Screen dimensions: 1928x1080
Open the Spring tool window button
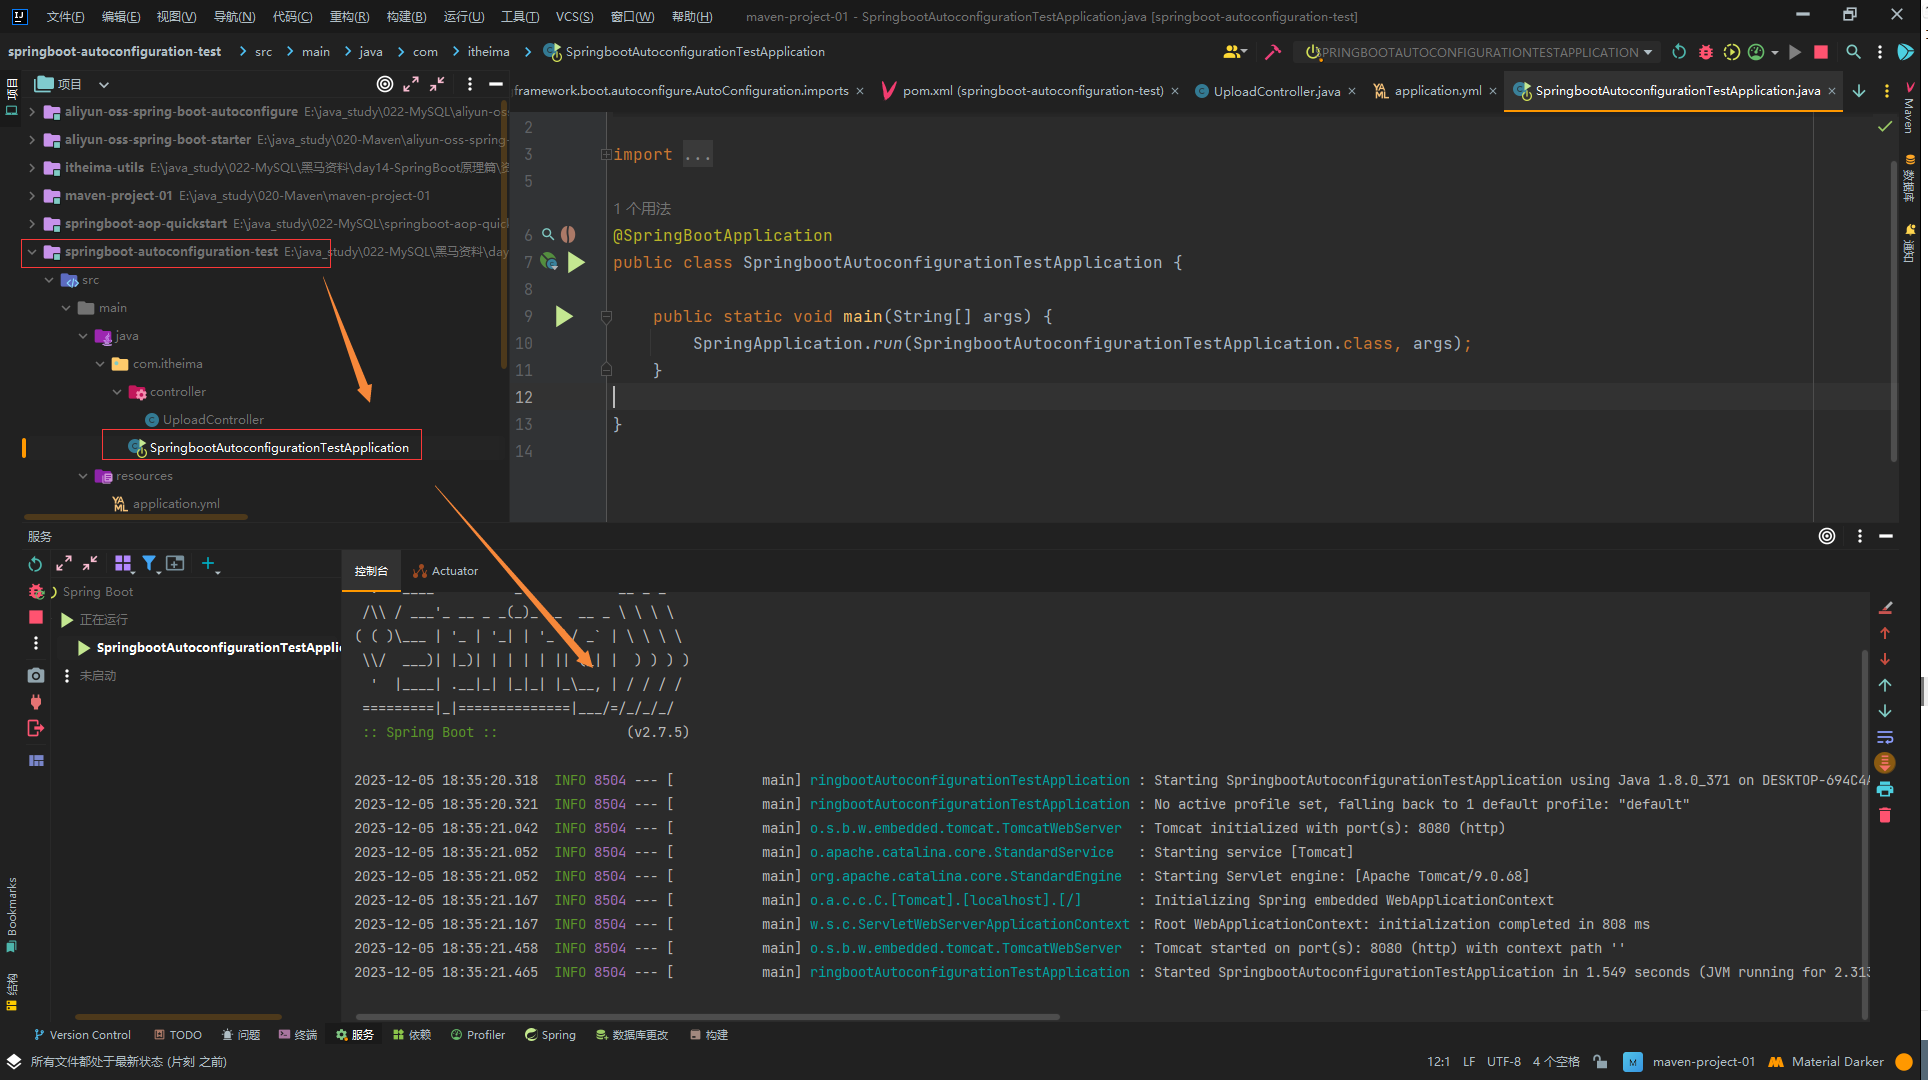point(550,1035)
